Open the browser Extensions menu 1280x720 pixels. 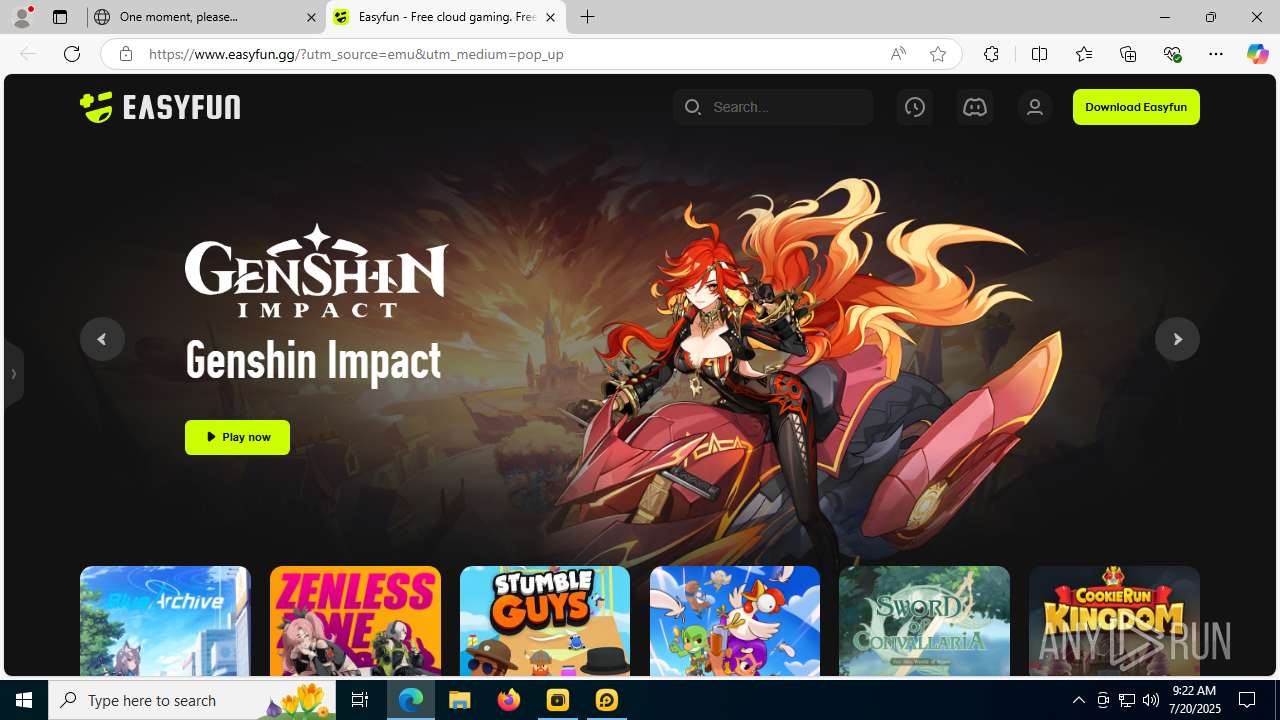click(991, 54)
